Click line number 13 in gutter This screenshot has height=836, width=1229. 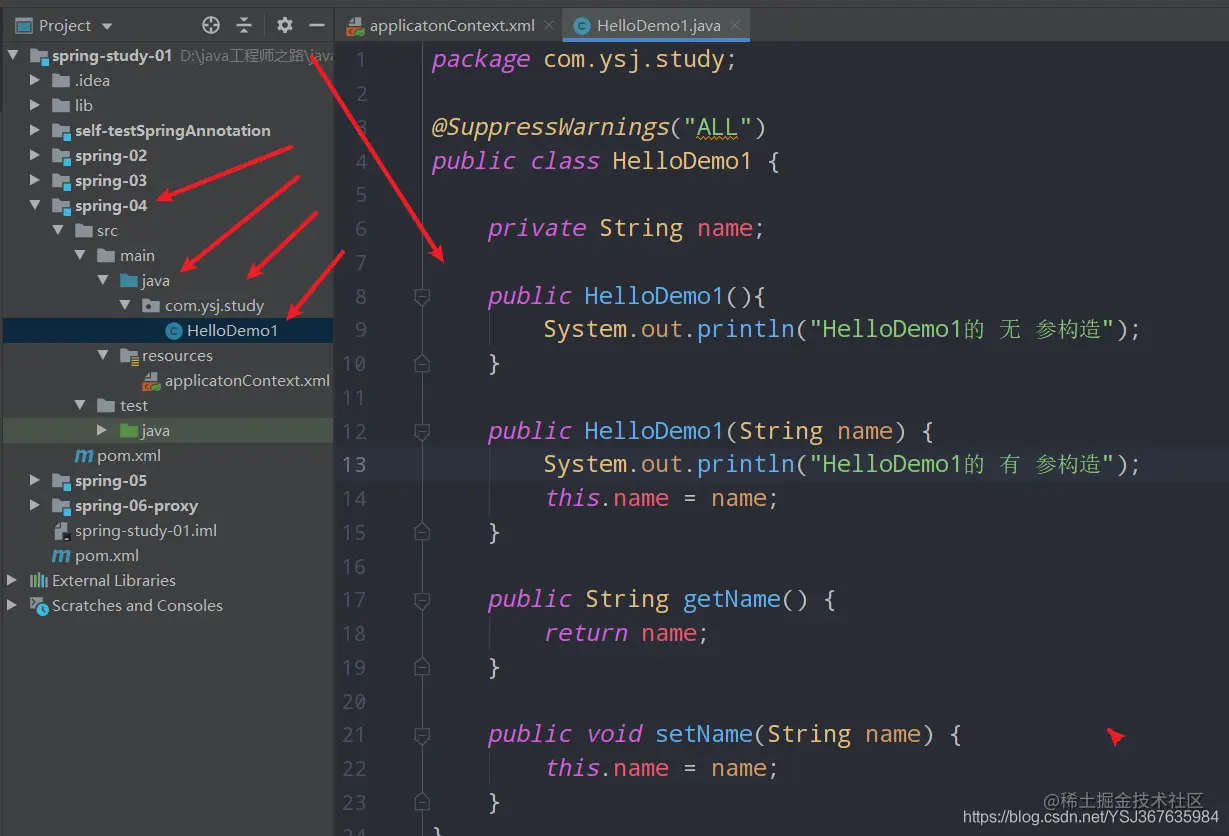click(354, 464)
